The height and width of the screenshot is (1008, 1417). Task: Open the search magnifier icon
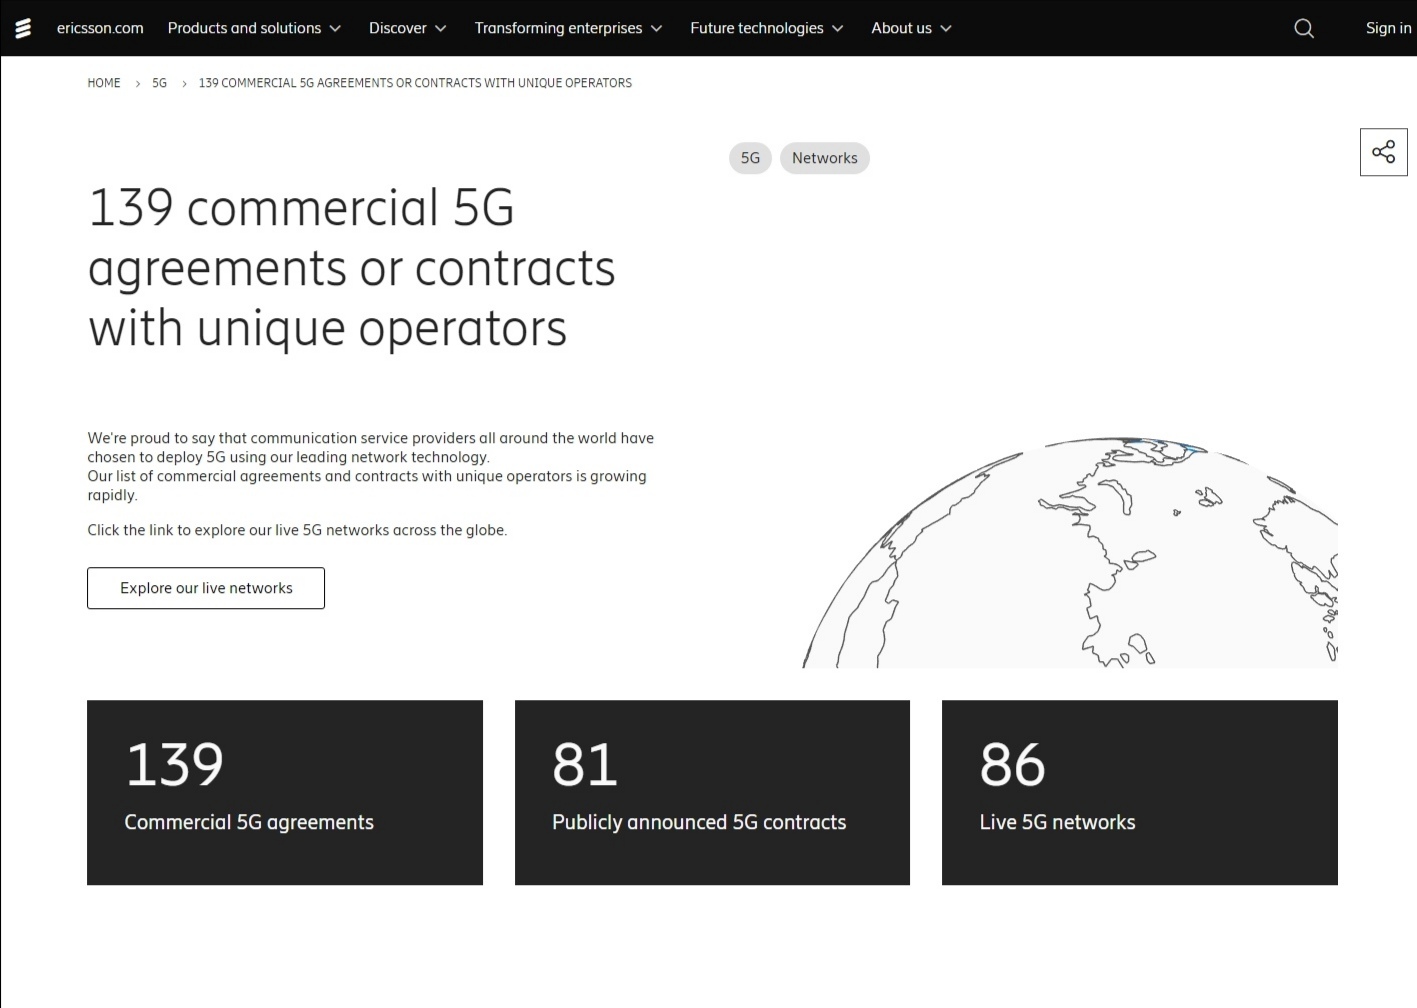(x=1303, y=28)
